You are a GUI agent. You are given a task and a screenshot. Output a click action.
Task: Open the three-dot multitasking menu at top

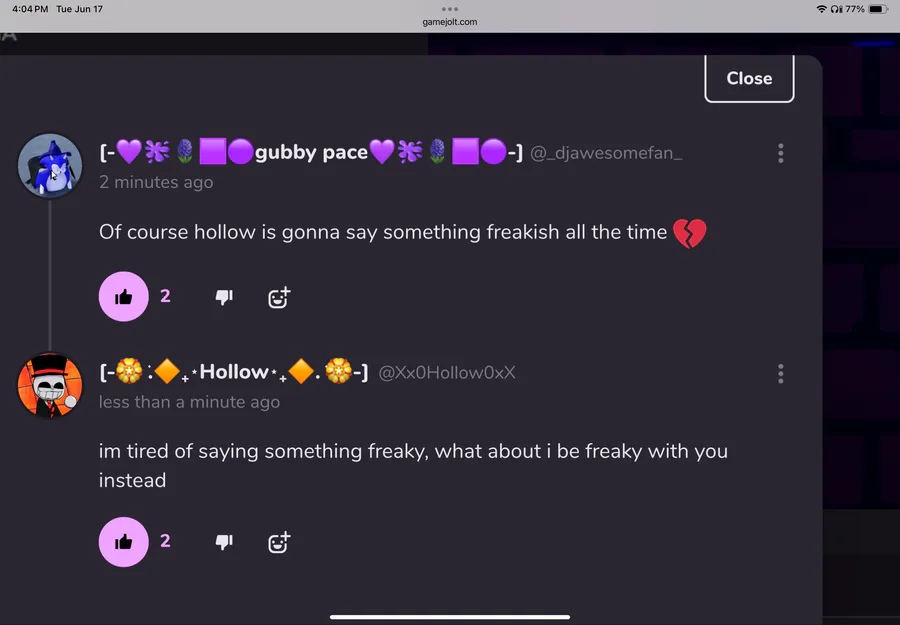(450, 9)
